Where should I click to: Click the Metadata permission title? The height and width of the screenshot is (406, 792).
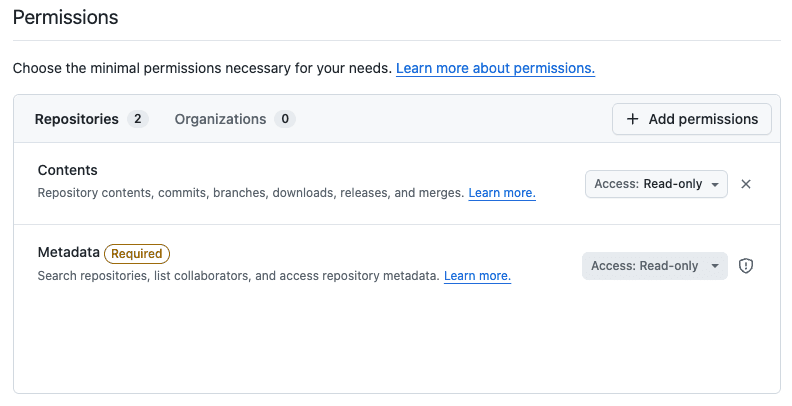coord(69,252)
